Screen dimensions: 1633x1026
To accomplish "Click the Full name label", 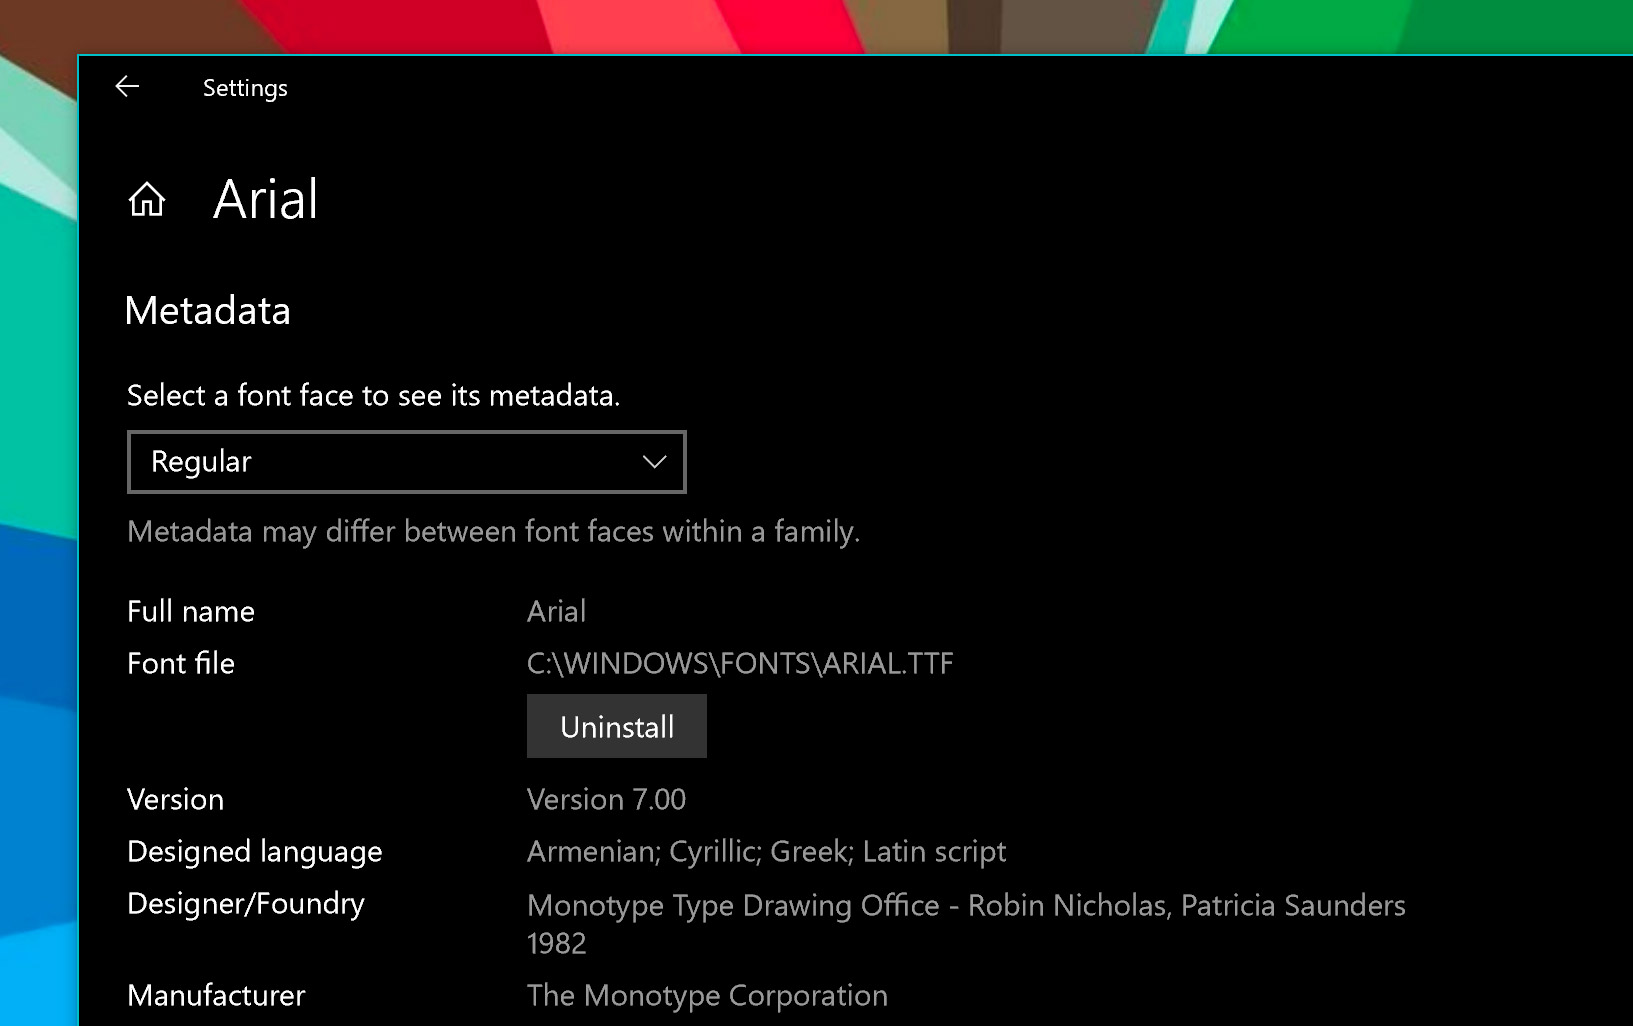I will pos(191,611).
